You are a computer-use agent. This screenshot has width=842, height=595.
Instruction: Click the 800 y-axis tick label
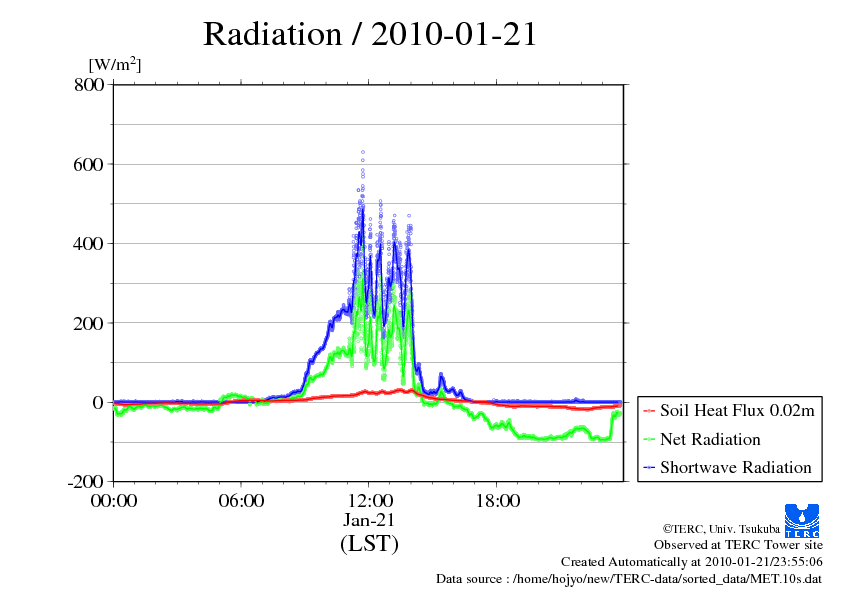click(x=89, y=85)
